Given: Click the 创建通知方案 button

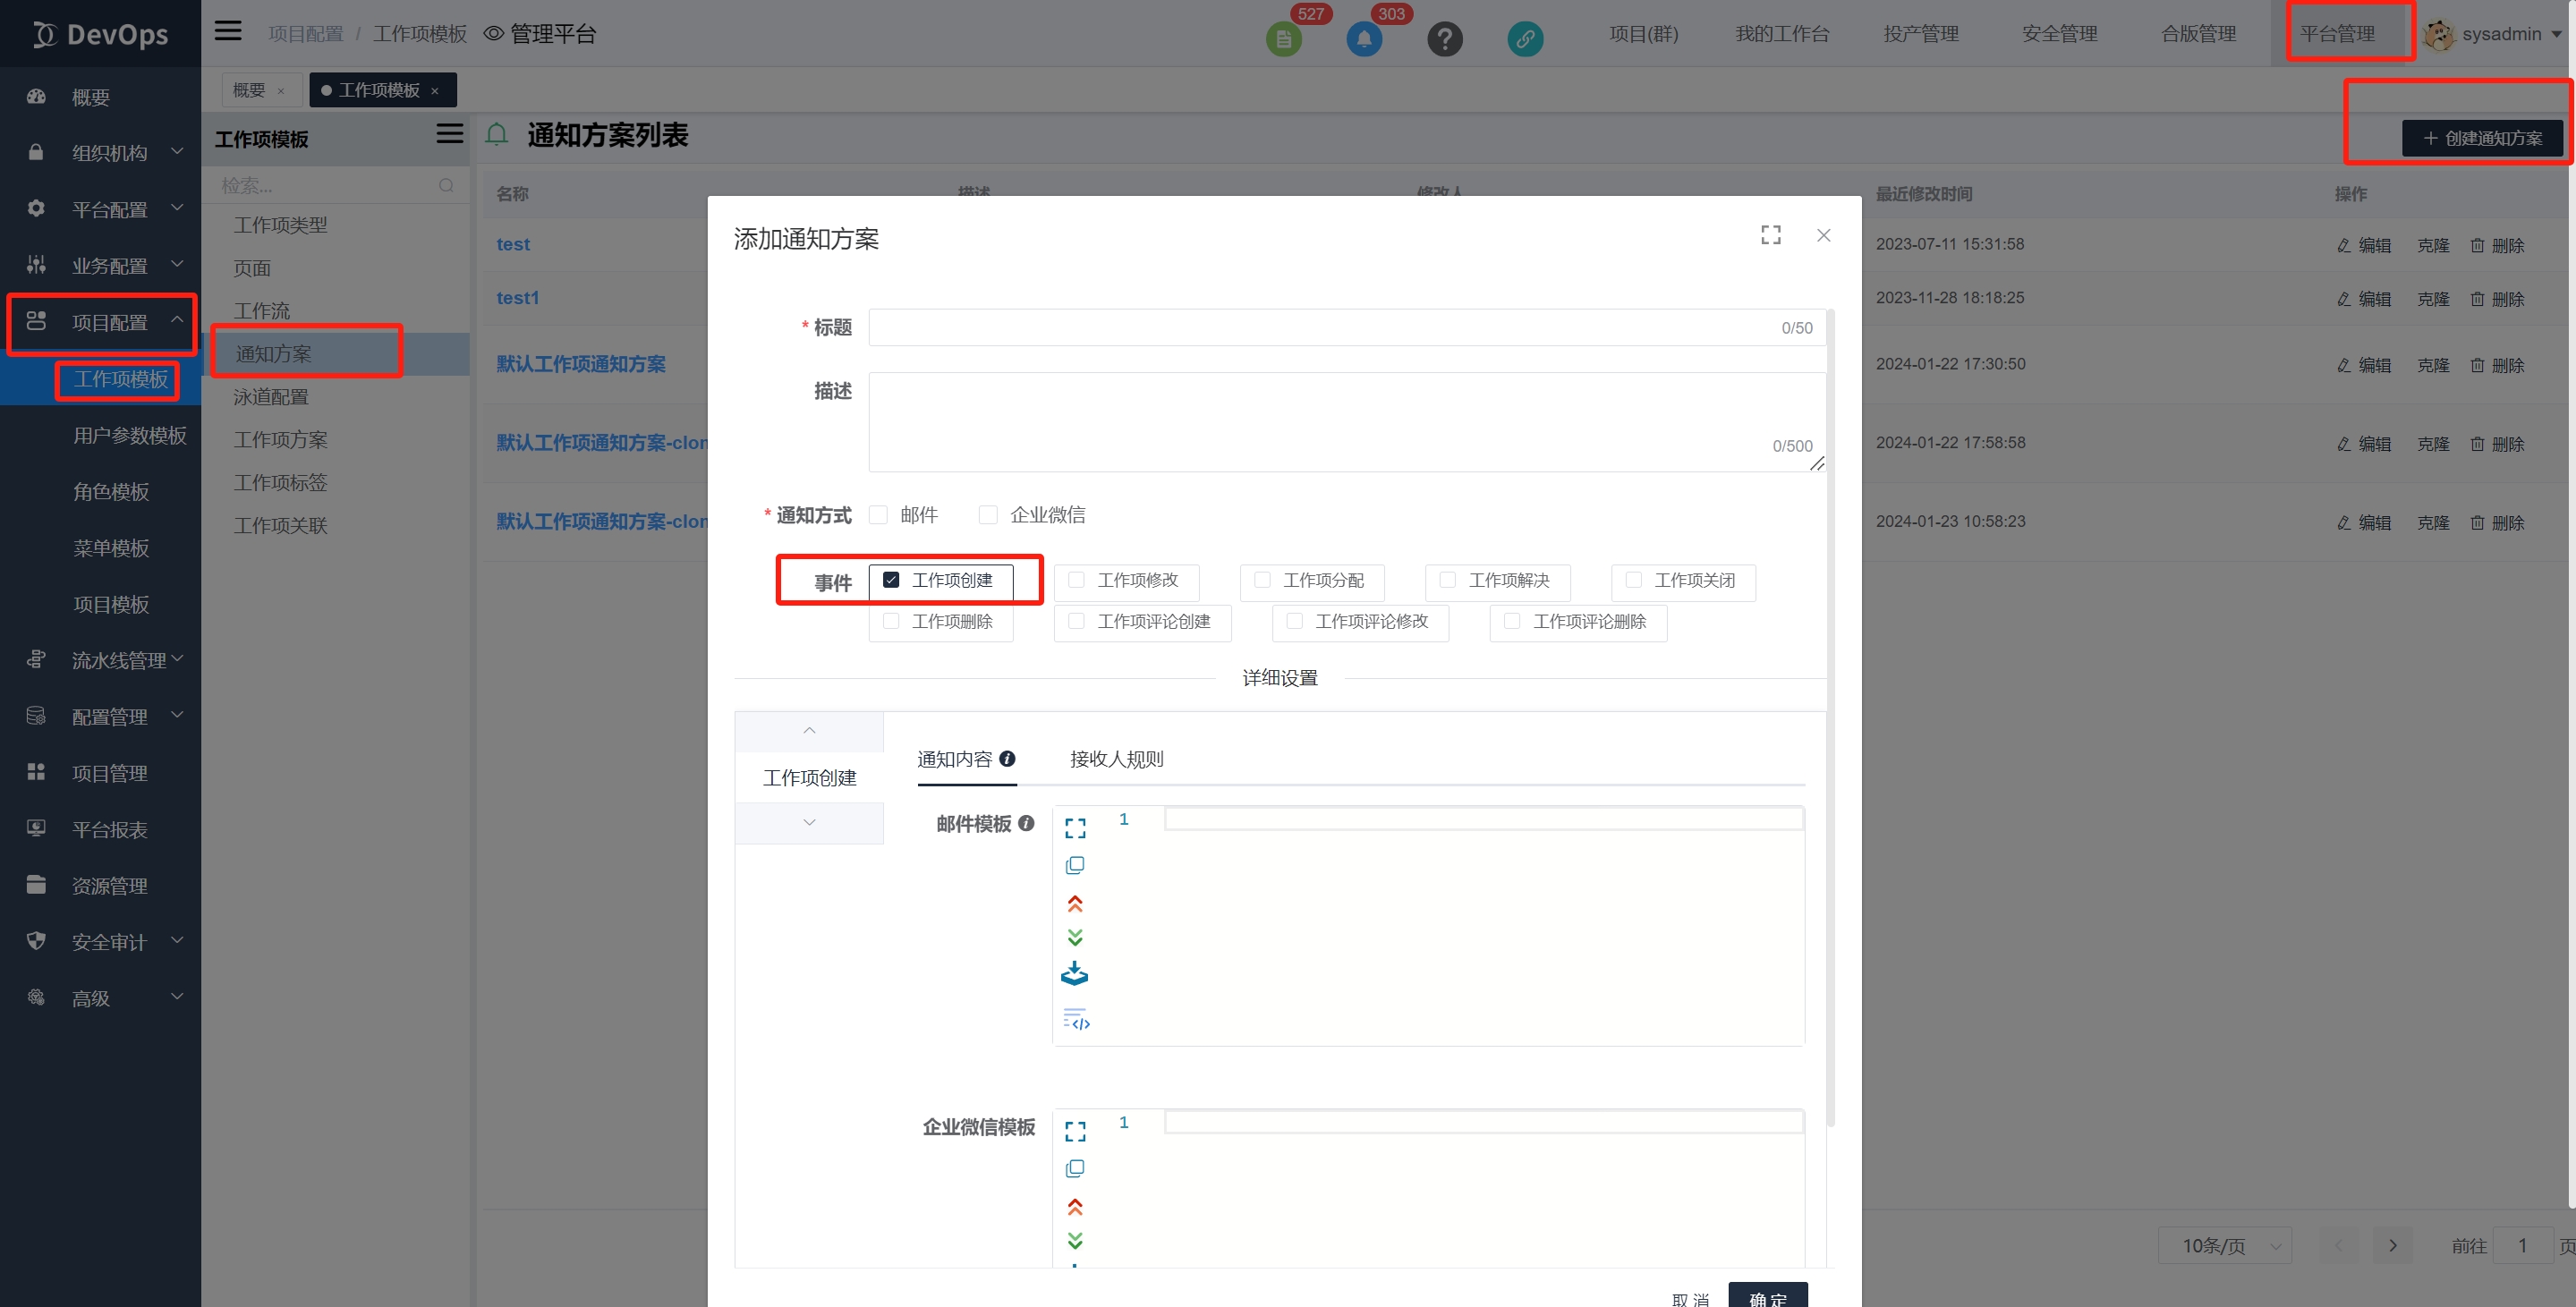Looking at the screenshot, I should tap(2482, 138).
